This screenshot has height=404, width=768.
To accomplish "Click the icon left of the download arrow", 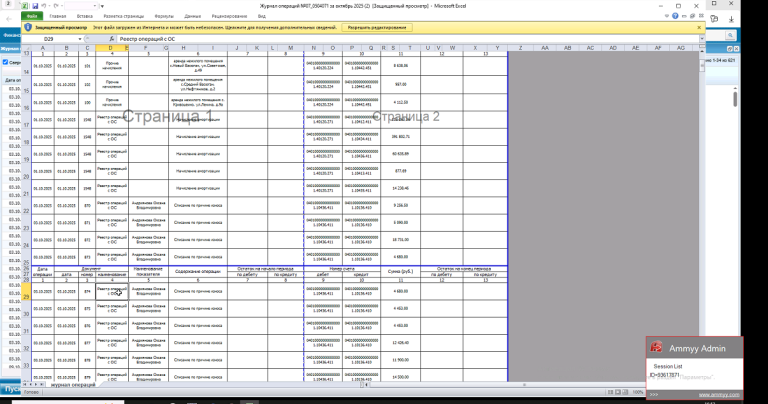I will [714, 19].
